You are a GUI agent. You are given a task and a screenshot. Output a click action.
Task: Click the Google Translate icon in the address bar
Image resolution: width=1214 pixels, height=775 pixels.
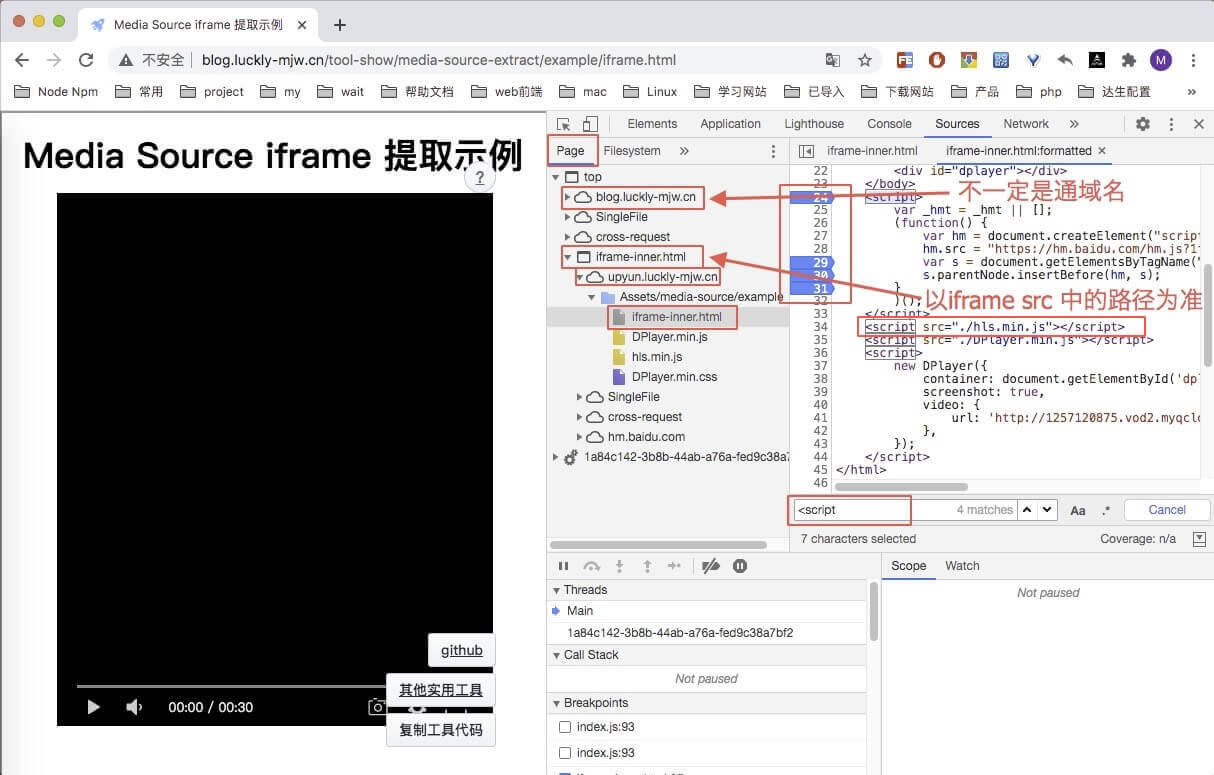point(833,60)
